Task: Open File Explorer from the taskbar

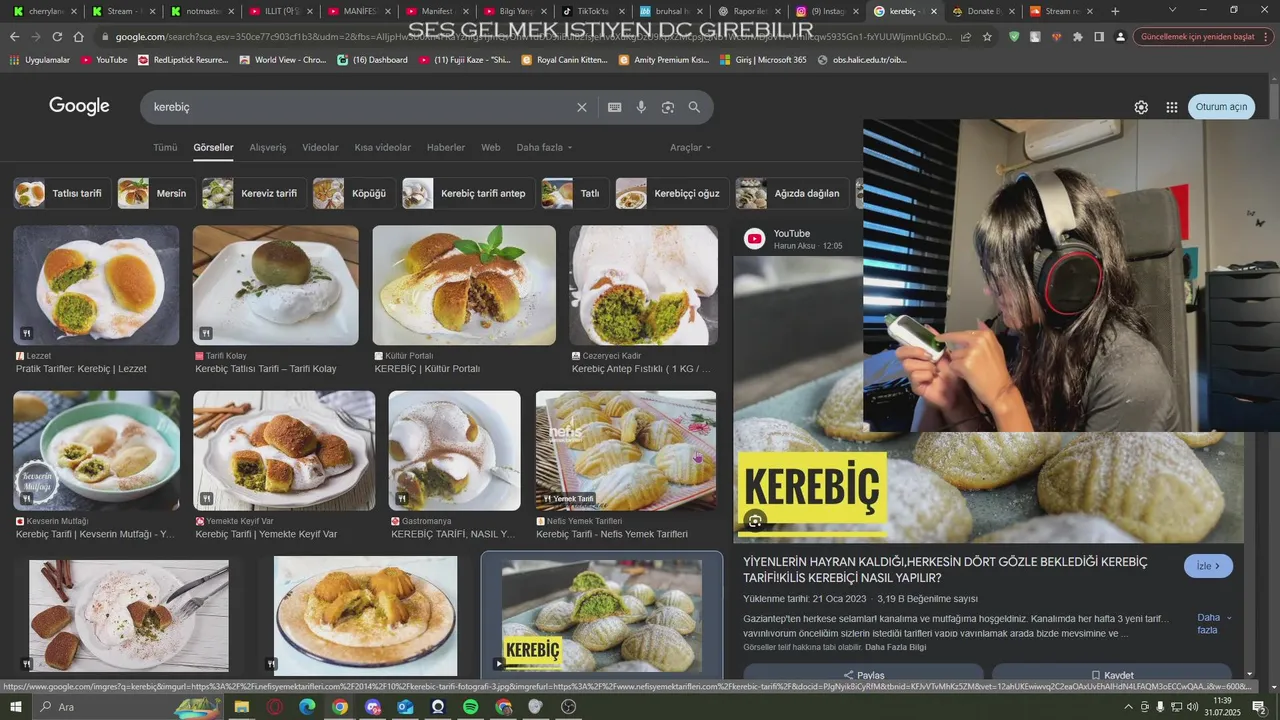Action: [241, 707]
